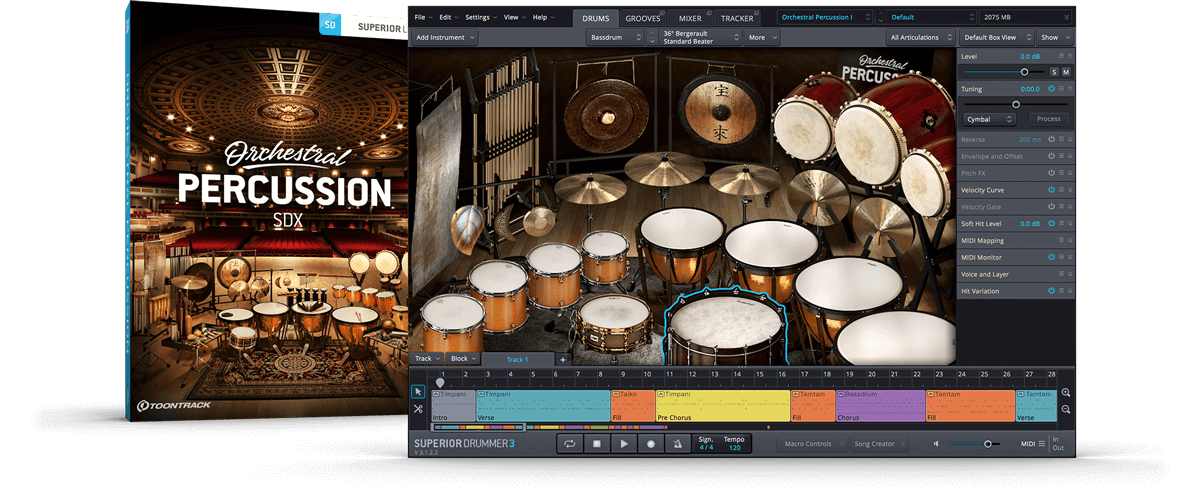Open the Edit menu
1200x493 pixels.
click(x=448, y=17)
